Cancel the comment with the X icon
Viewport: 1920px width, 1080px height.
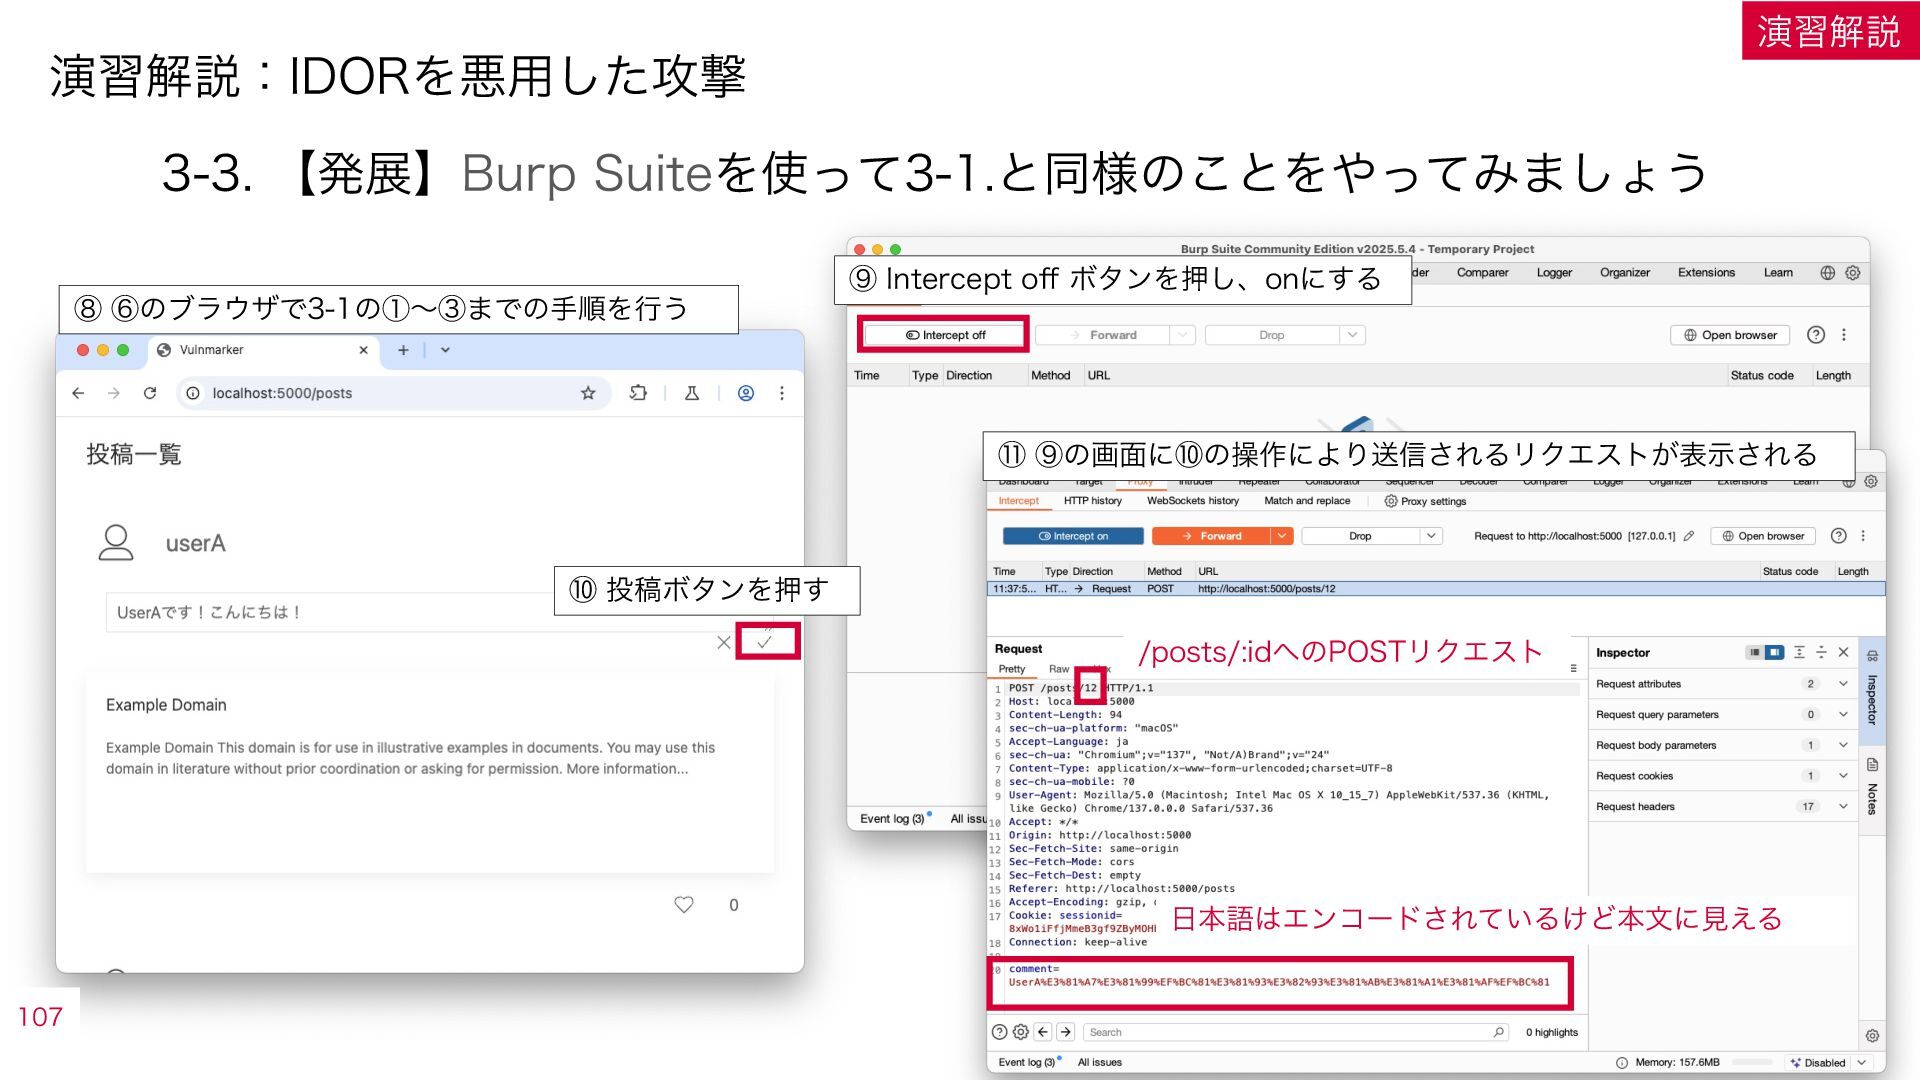pos(724,643)
